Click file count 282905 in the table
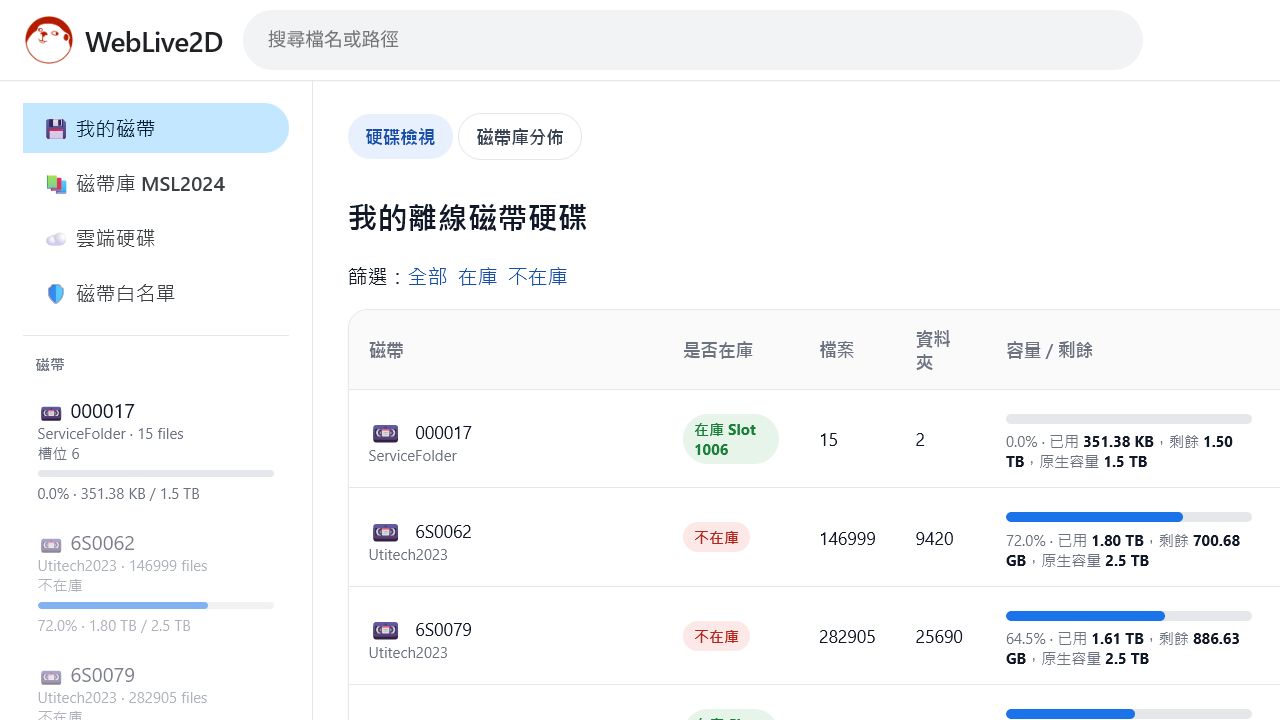Image resolution: width=1280 pixels, height=720 pixels. (x=847, y=637)
